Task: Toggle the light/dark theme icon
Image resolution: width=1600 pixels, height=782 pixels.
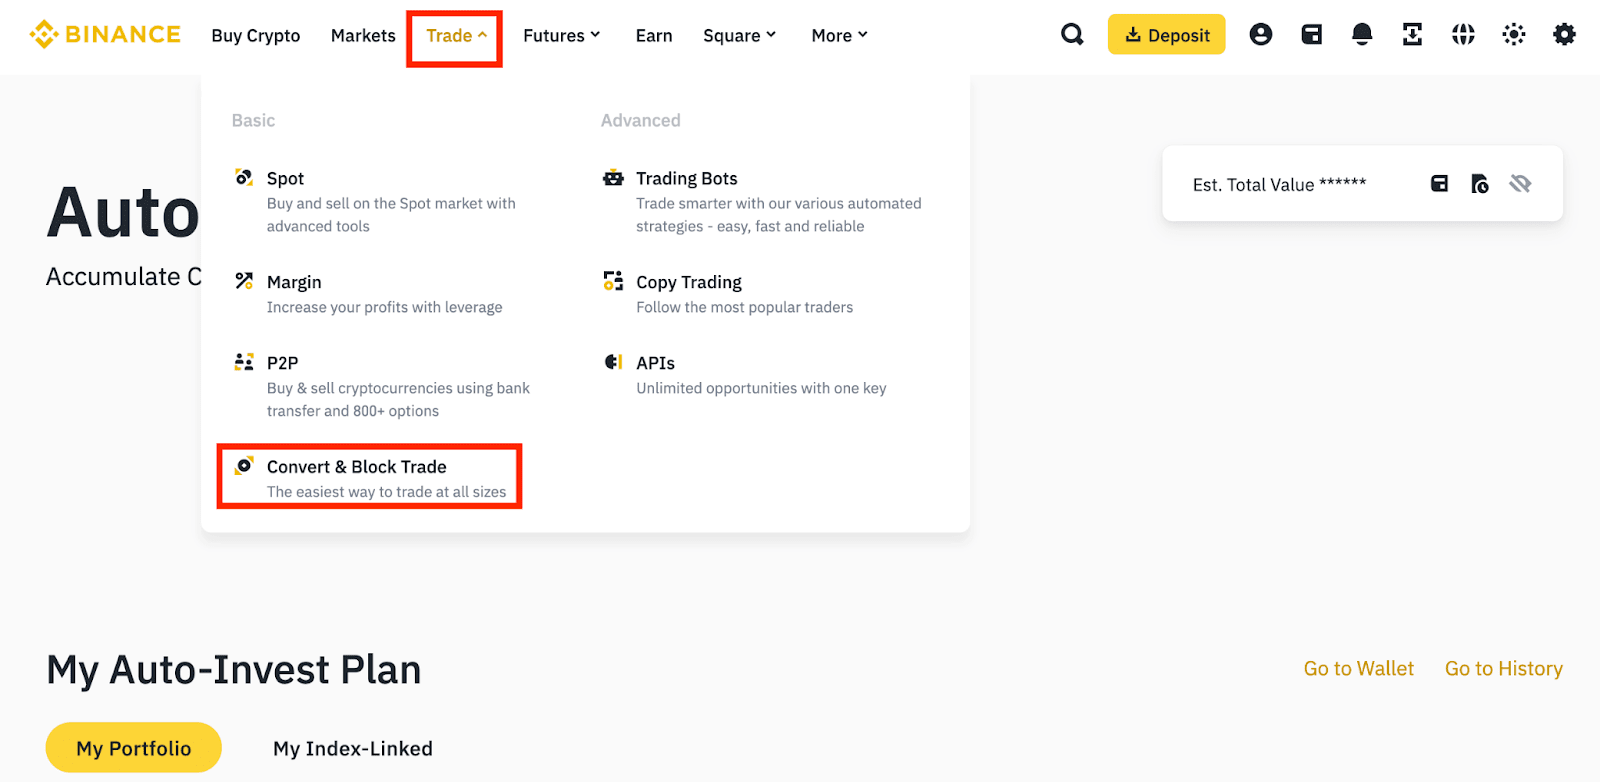Action: click(x=1514, y=35)
